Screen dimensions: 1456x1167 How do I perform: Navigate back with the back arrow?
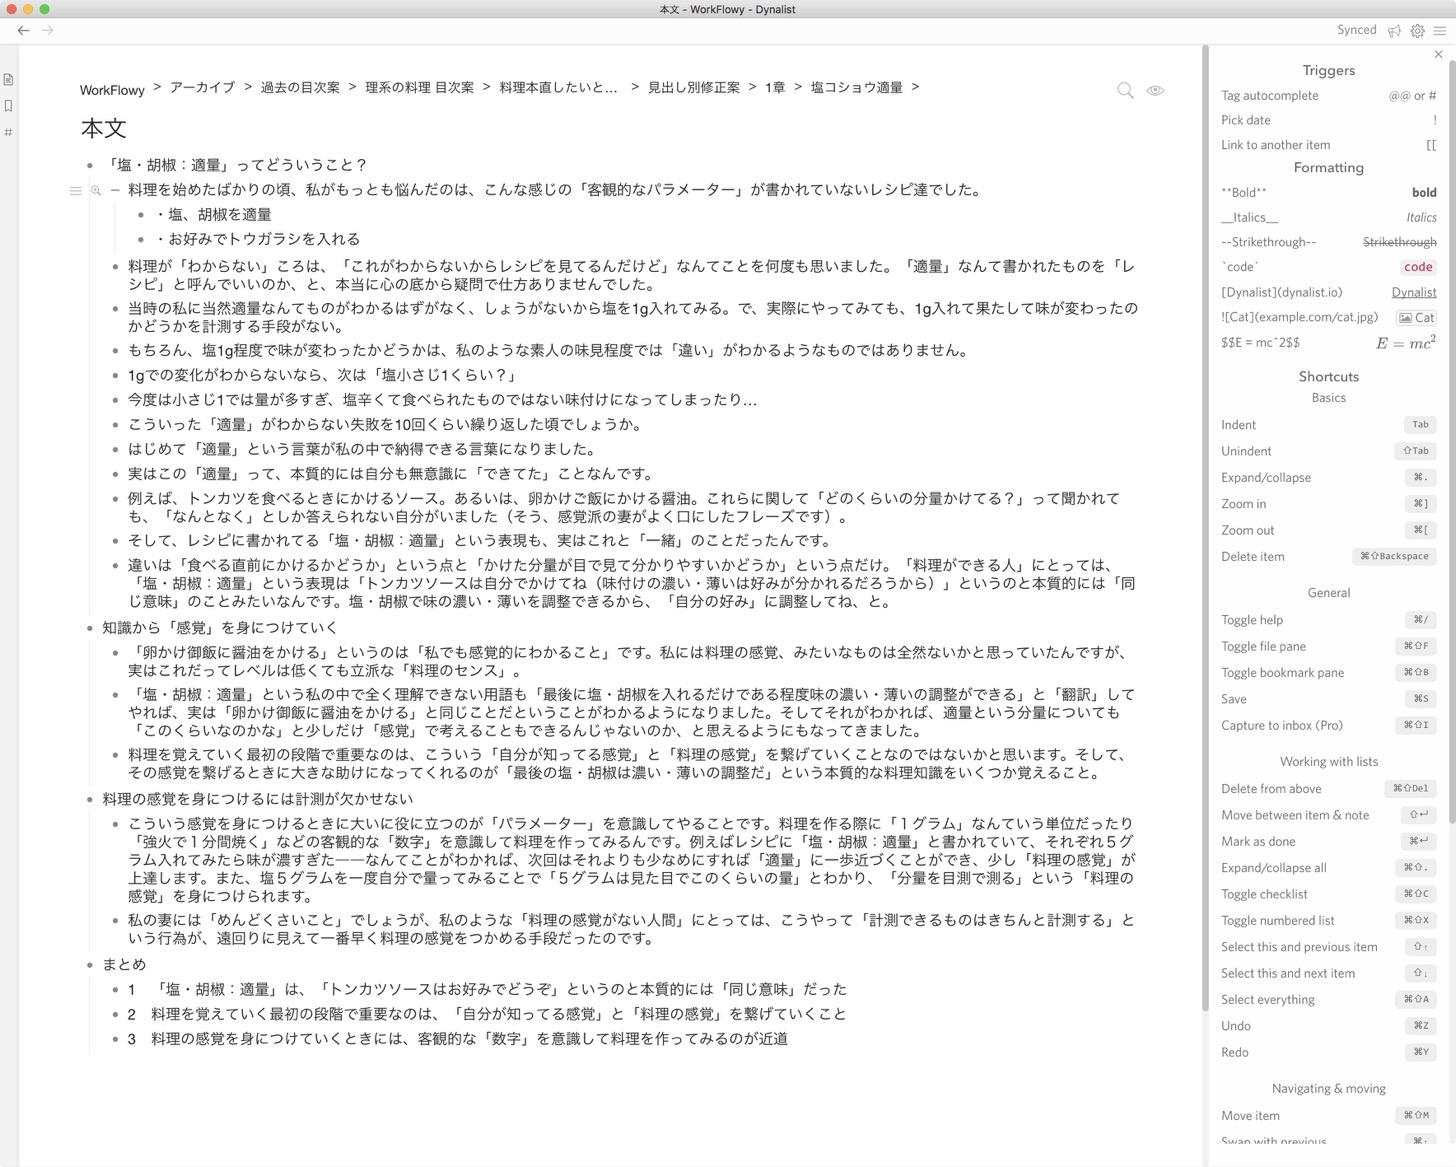[x=23, y=30]
